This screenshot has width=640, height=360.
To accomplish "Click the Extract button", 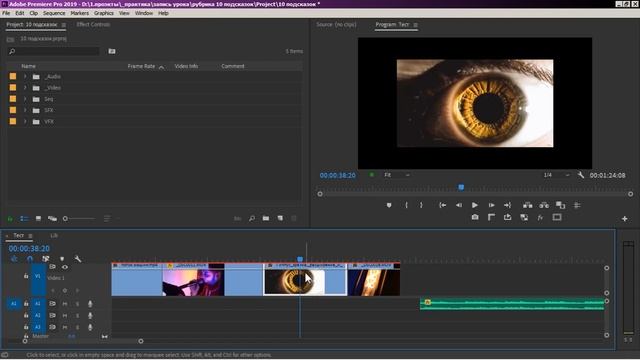I will pyautogui.click(x=544, y=205).
